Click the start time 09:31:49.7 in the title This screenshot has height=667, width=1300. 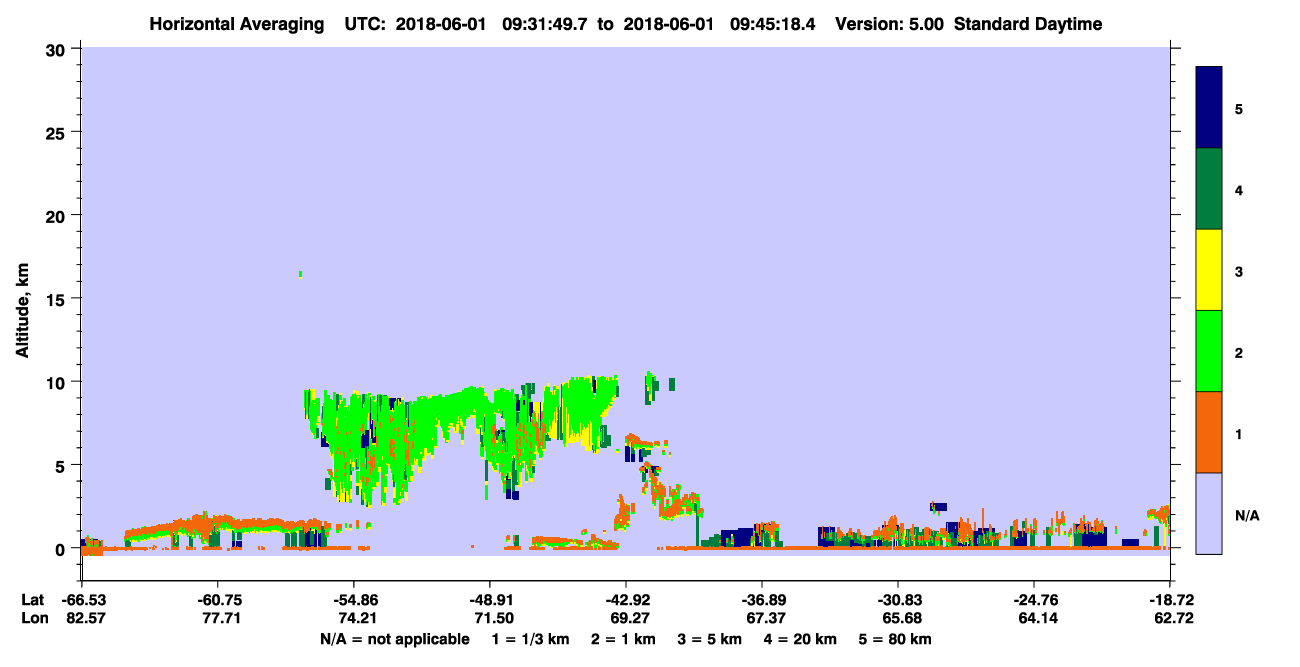point(546,24)
